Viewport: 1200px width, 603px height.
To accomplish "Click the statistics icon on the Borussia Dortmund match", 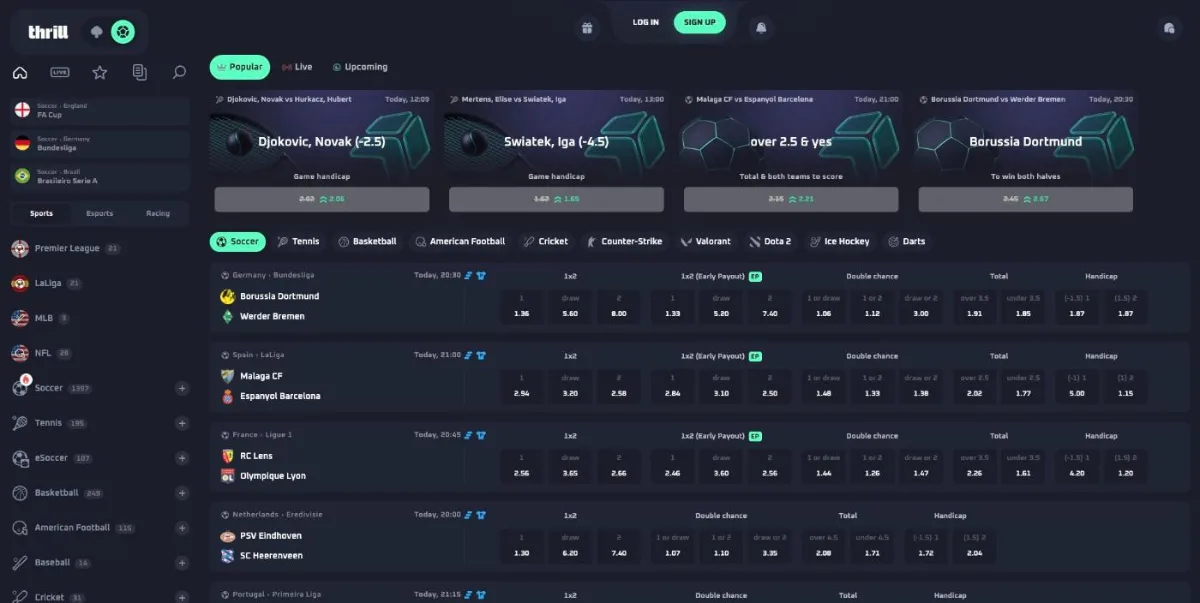I will click(468, 275).
